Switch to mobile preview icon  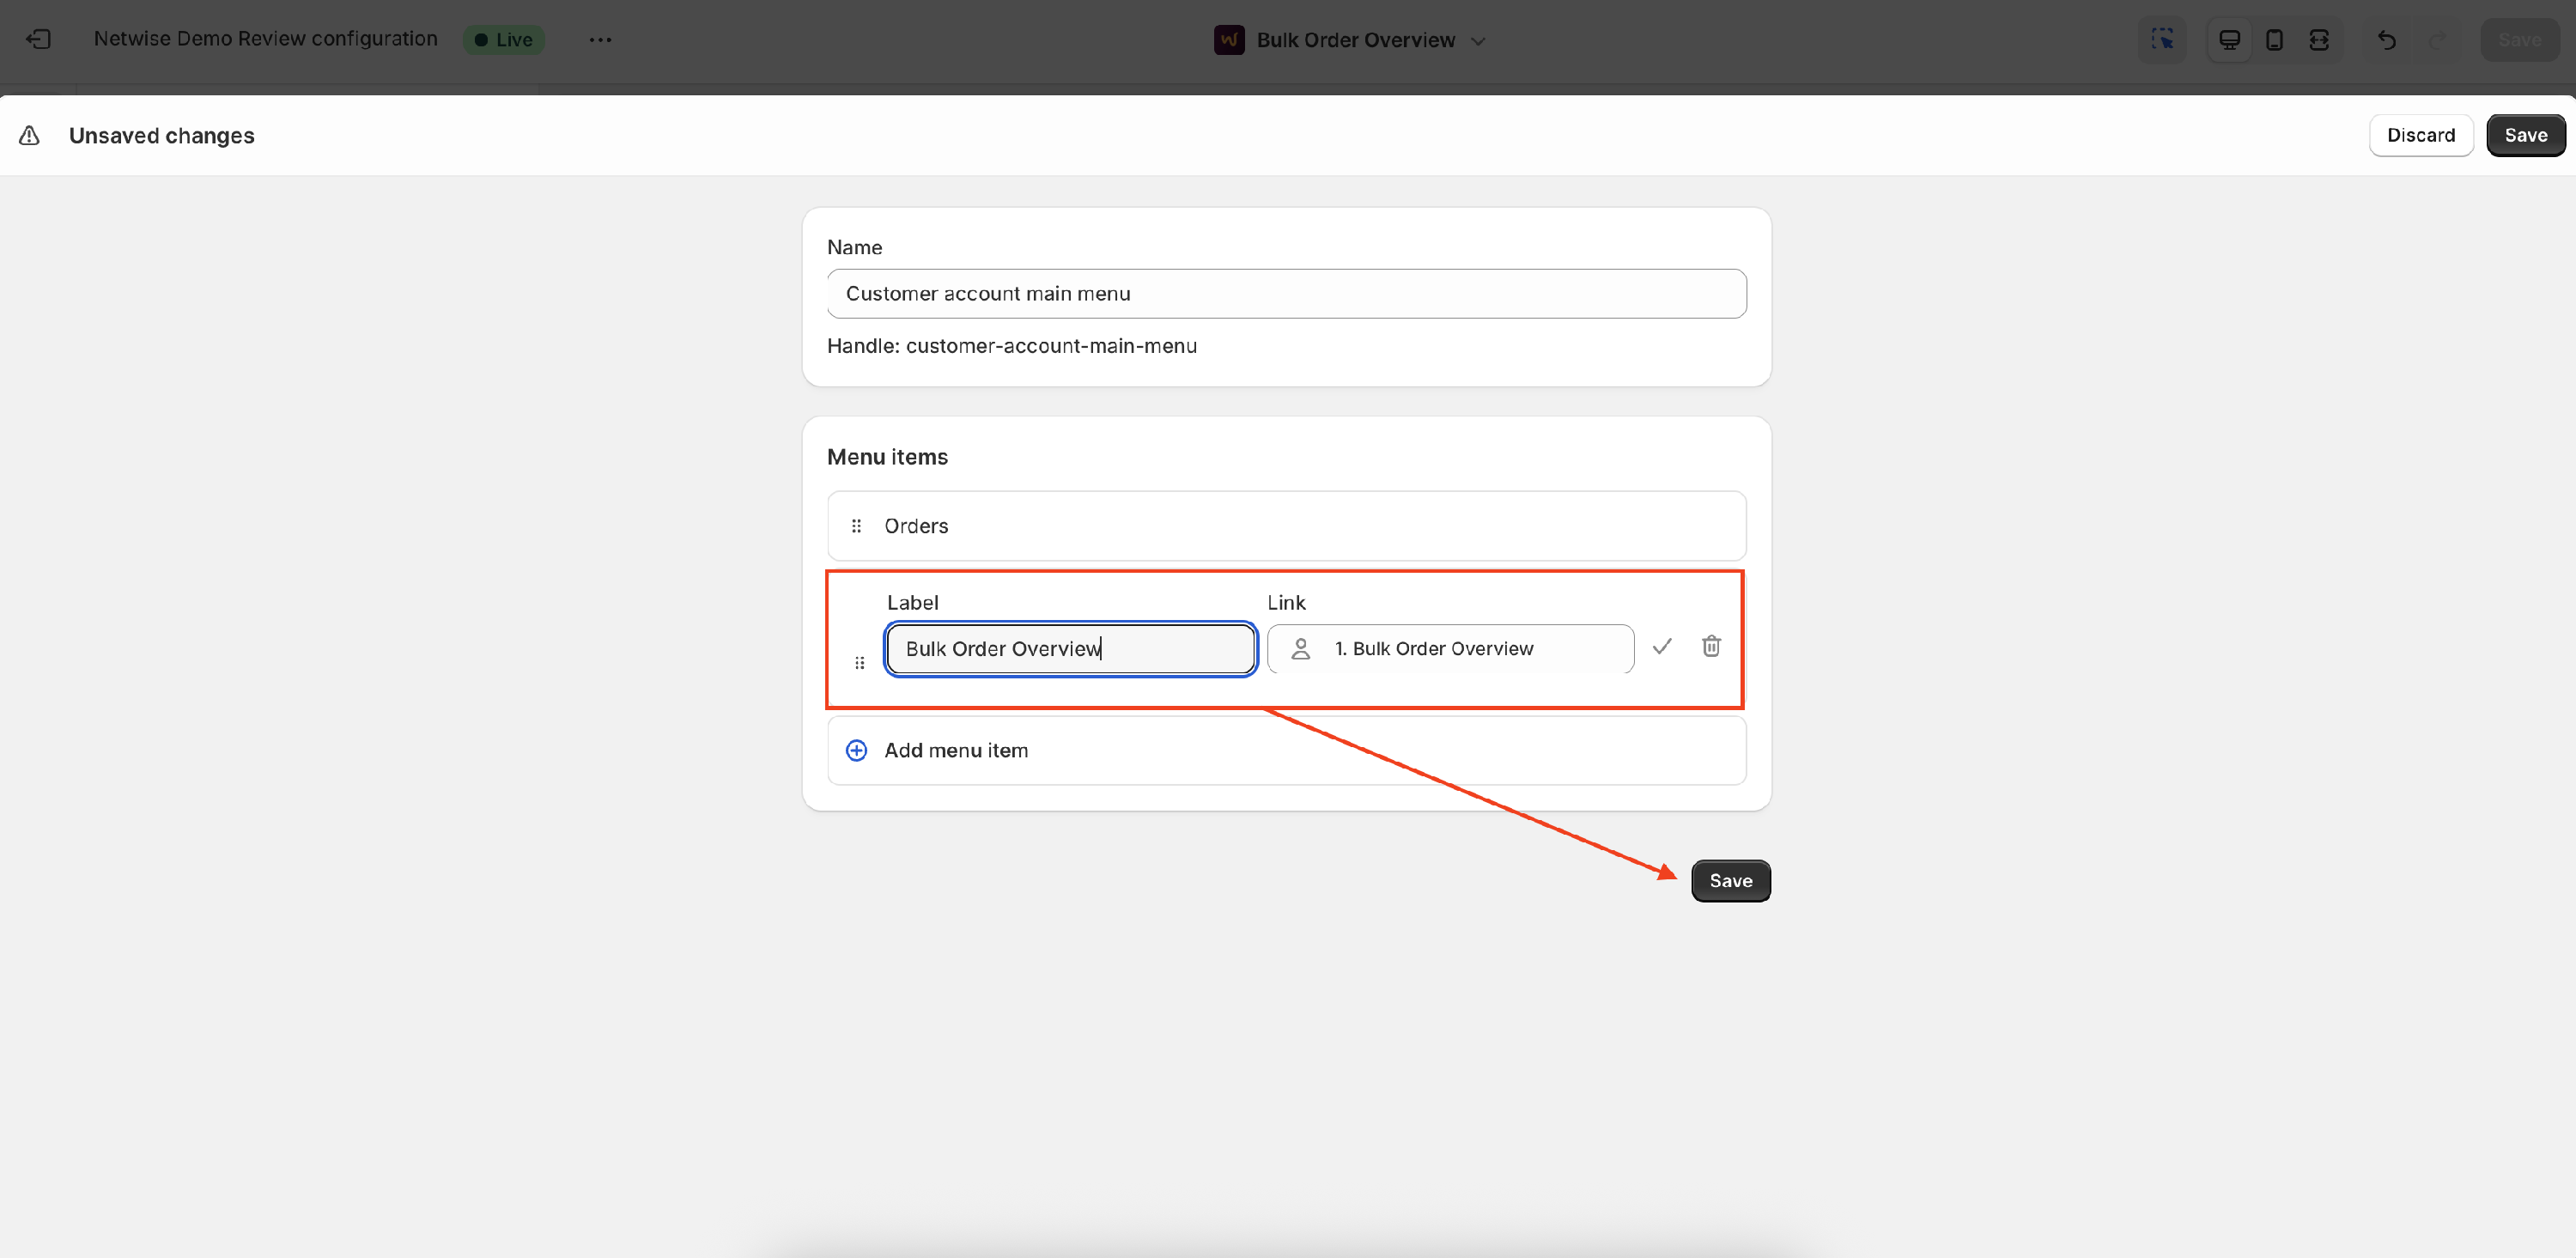(2274, 40)
